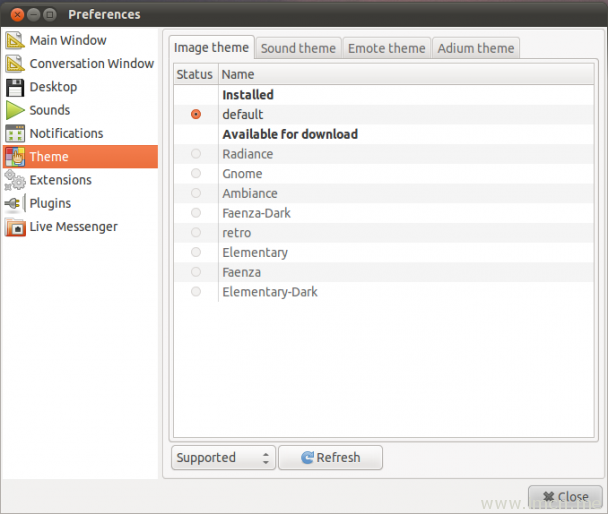608x514 pixels.
Task: Open the Main Window preferences section
Action: click(x=80, y=40)
